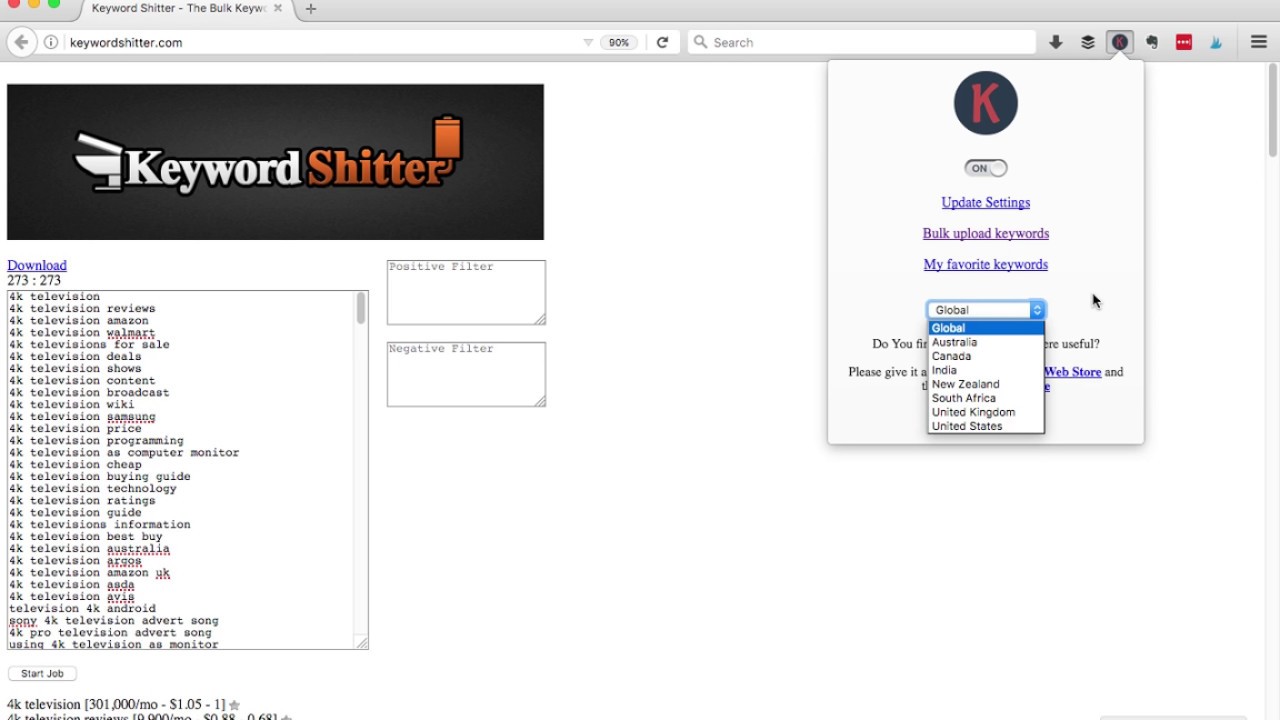Select South Africa in country list
Viewport: 1280px width, 720px height.
(986, 398)
